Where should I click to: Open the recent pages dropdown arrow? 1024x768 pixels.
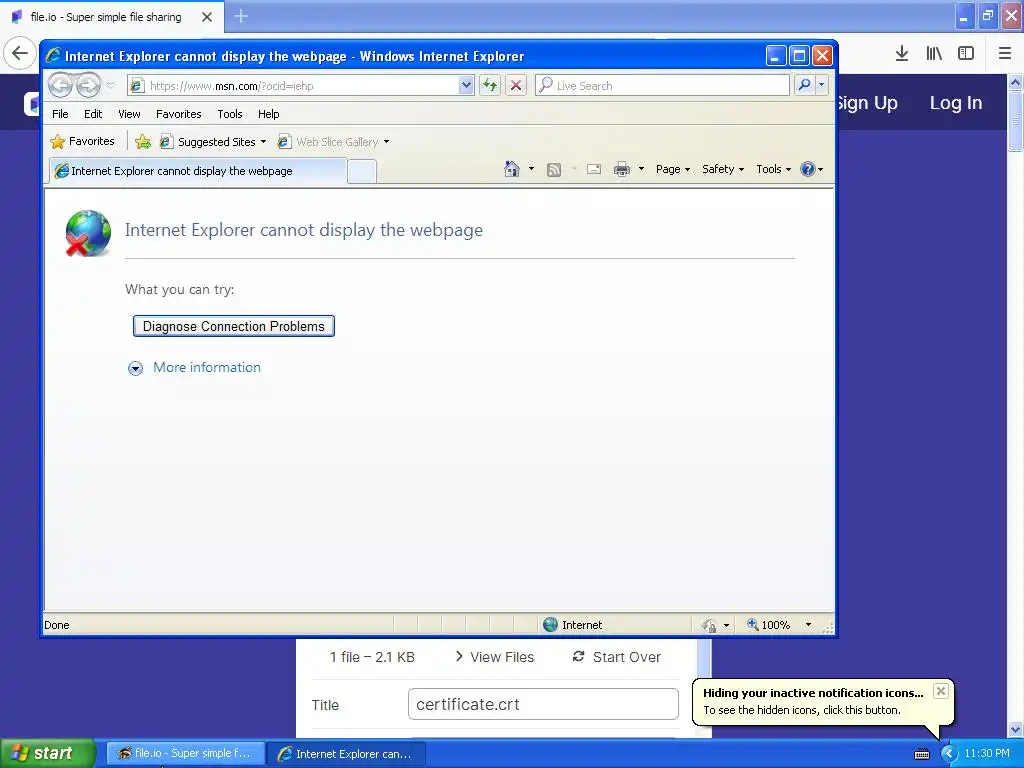pos(110,86)
